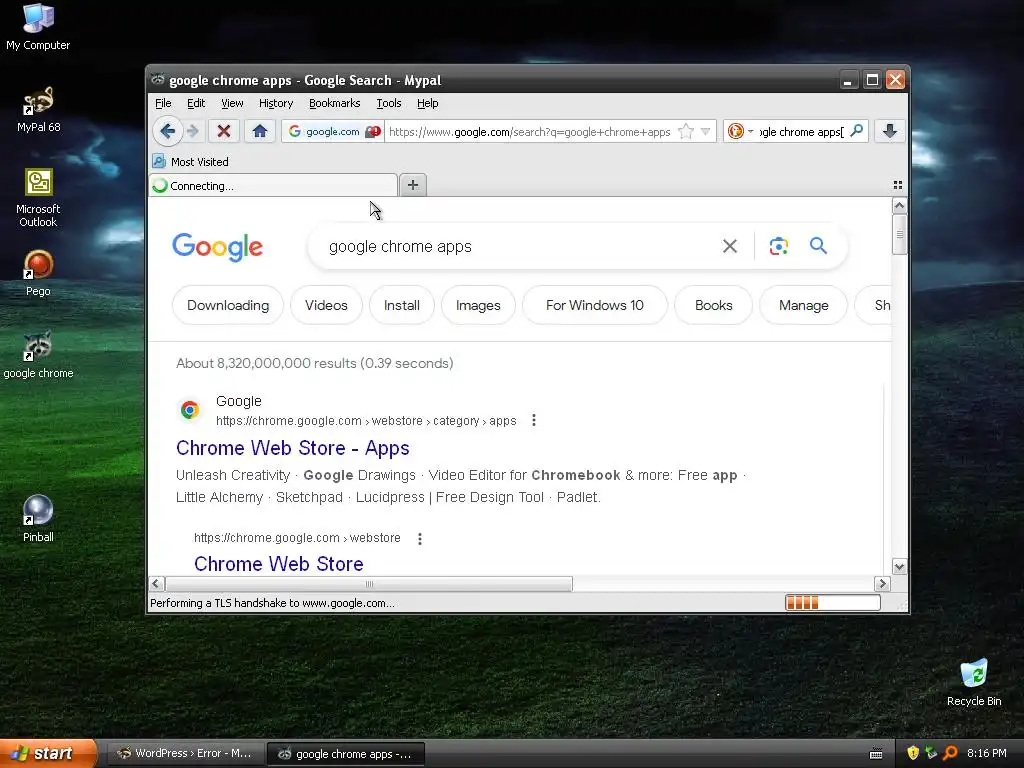Click the security shield tray icon

[x=913, y=753]
